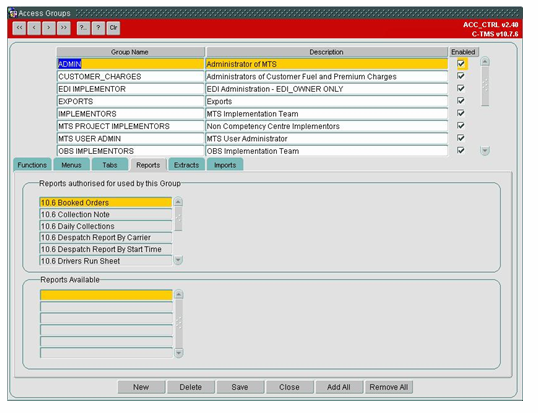Viewport: 538px width, 413px height.
Task: Click up arrow of Reports Available list
Action: click(x=179, y=294)
